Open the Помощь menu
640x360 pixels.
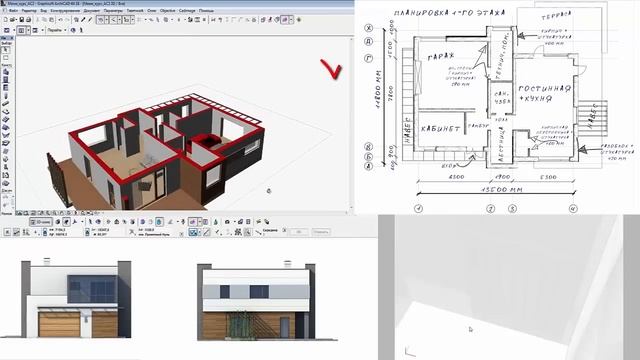click(207, 11)
